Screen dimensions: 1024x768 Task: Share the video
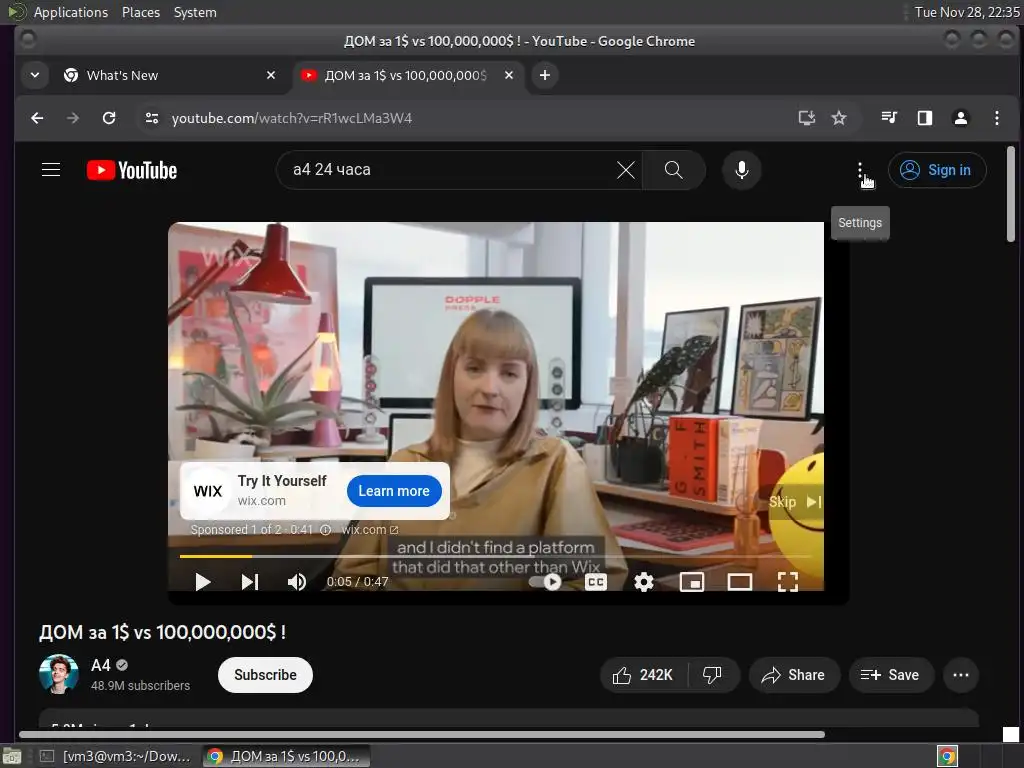(x=793, y=675)
